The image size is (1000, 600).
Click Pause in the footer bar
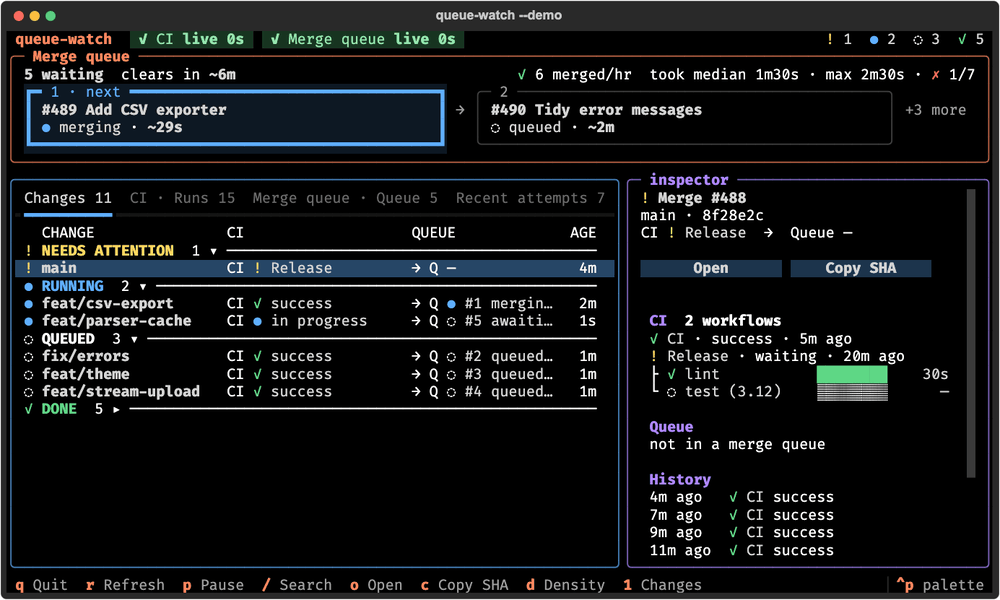pos(213,585)
